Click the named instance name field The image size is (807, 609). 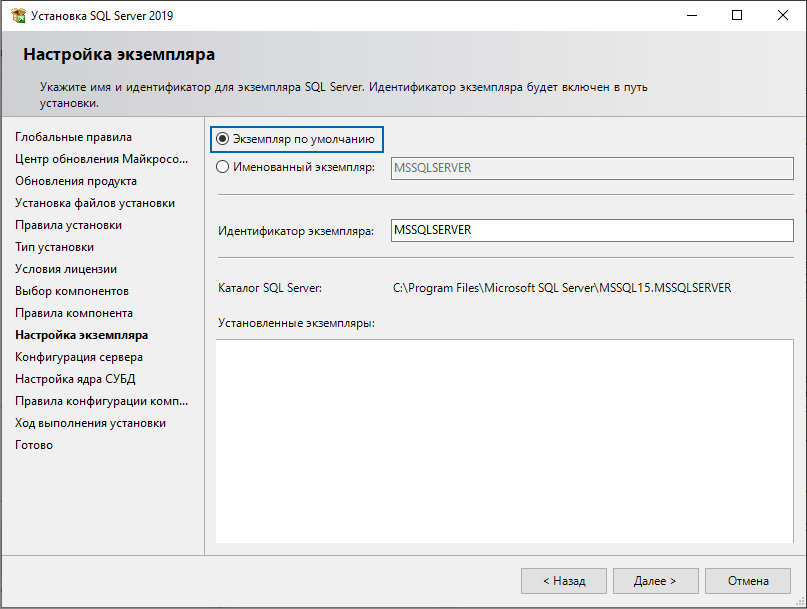592,168
